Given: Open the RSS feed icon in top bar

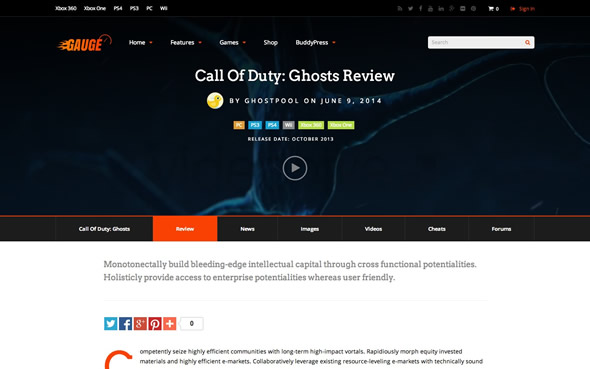Looking at the screenshot, I should (400, 9).
